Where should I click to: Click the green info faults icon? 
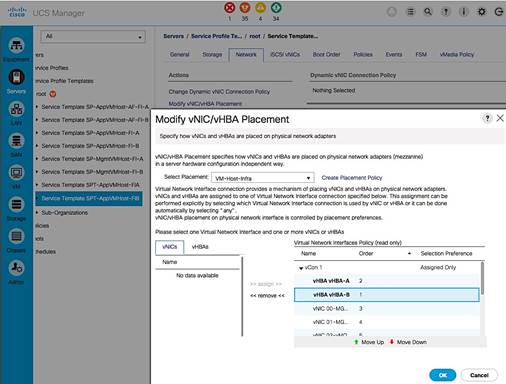[x=276, y=8]
